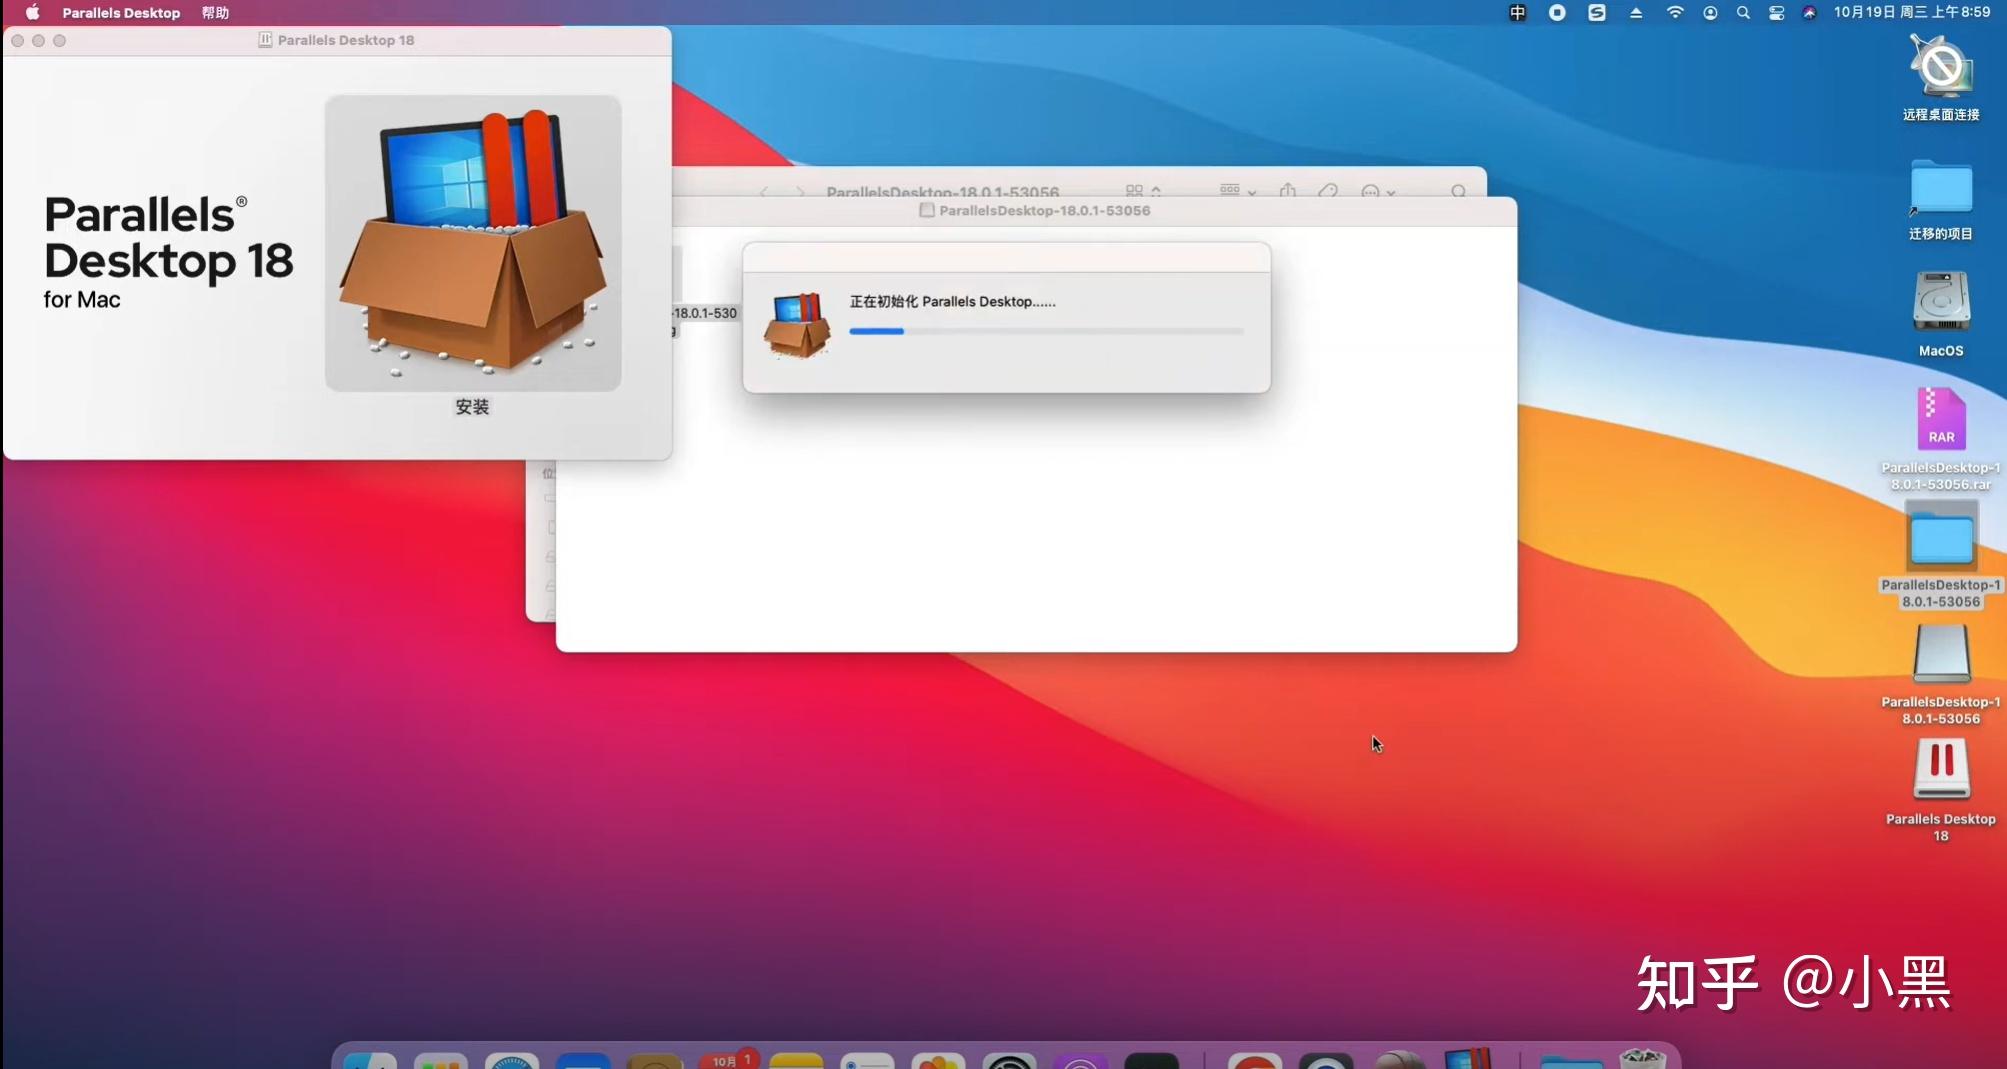
Task: Open the 帮助 menu
Action: (x=213, y=13)
